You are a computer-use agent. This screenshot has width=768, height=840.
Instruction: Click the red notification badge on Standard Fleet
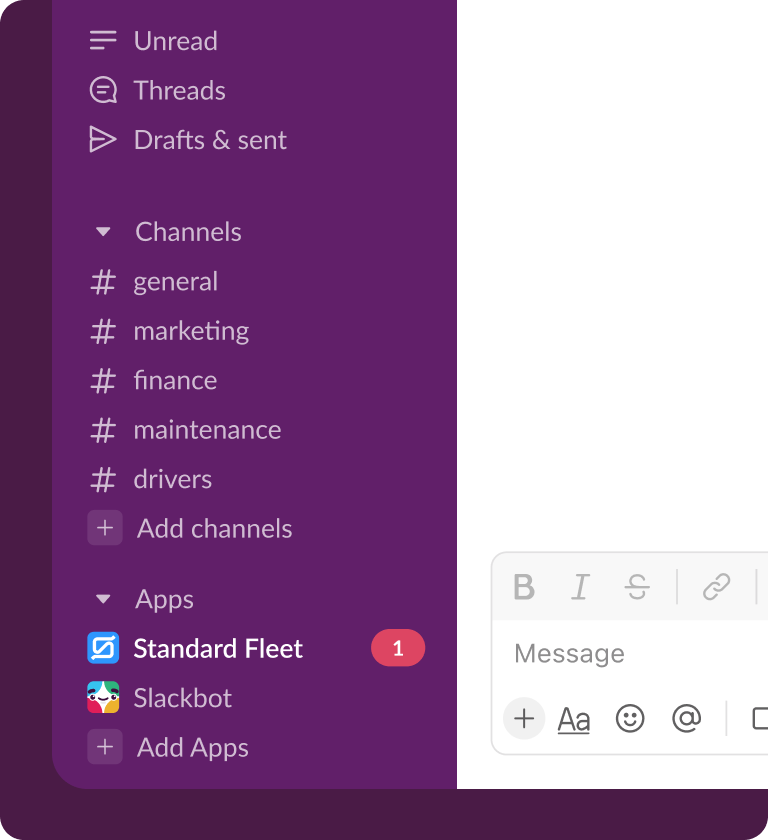click(397, 648)
